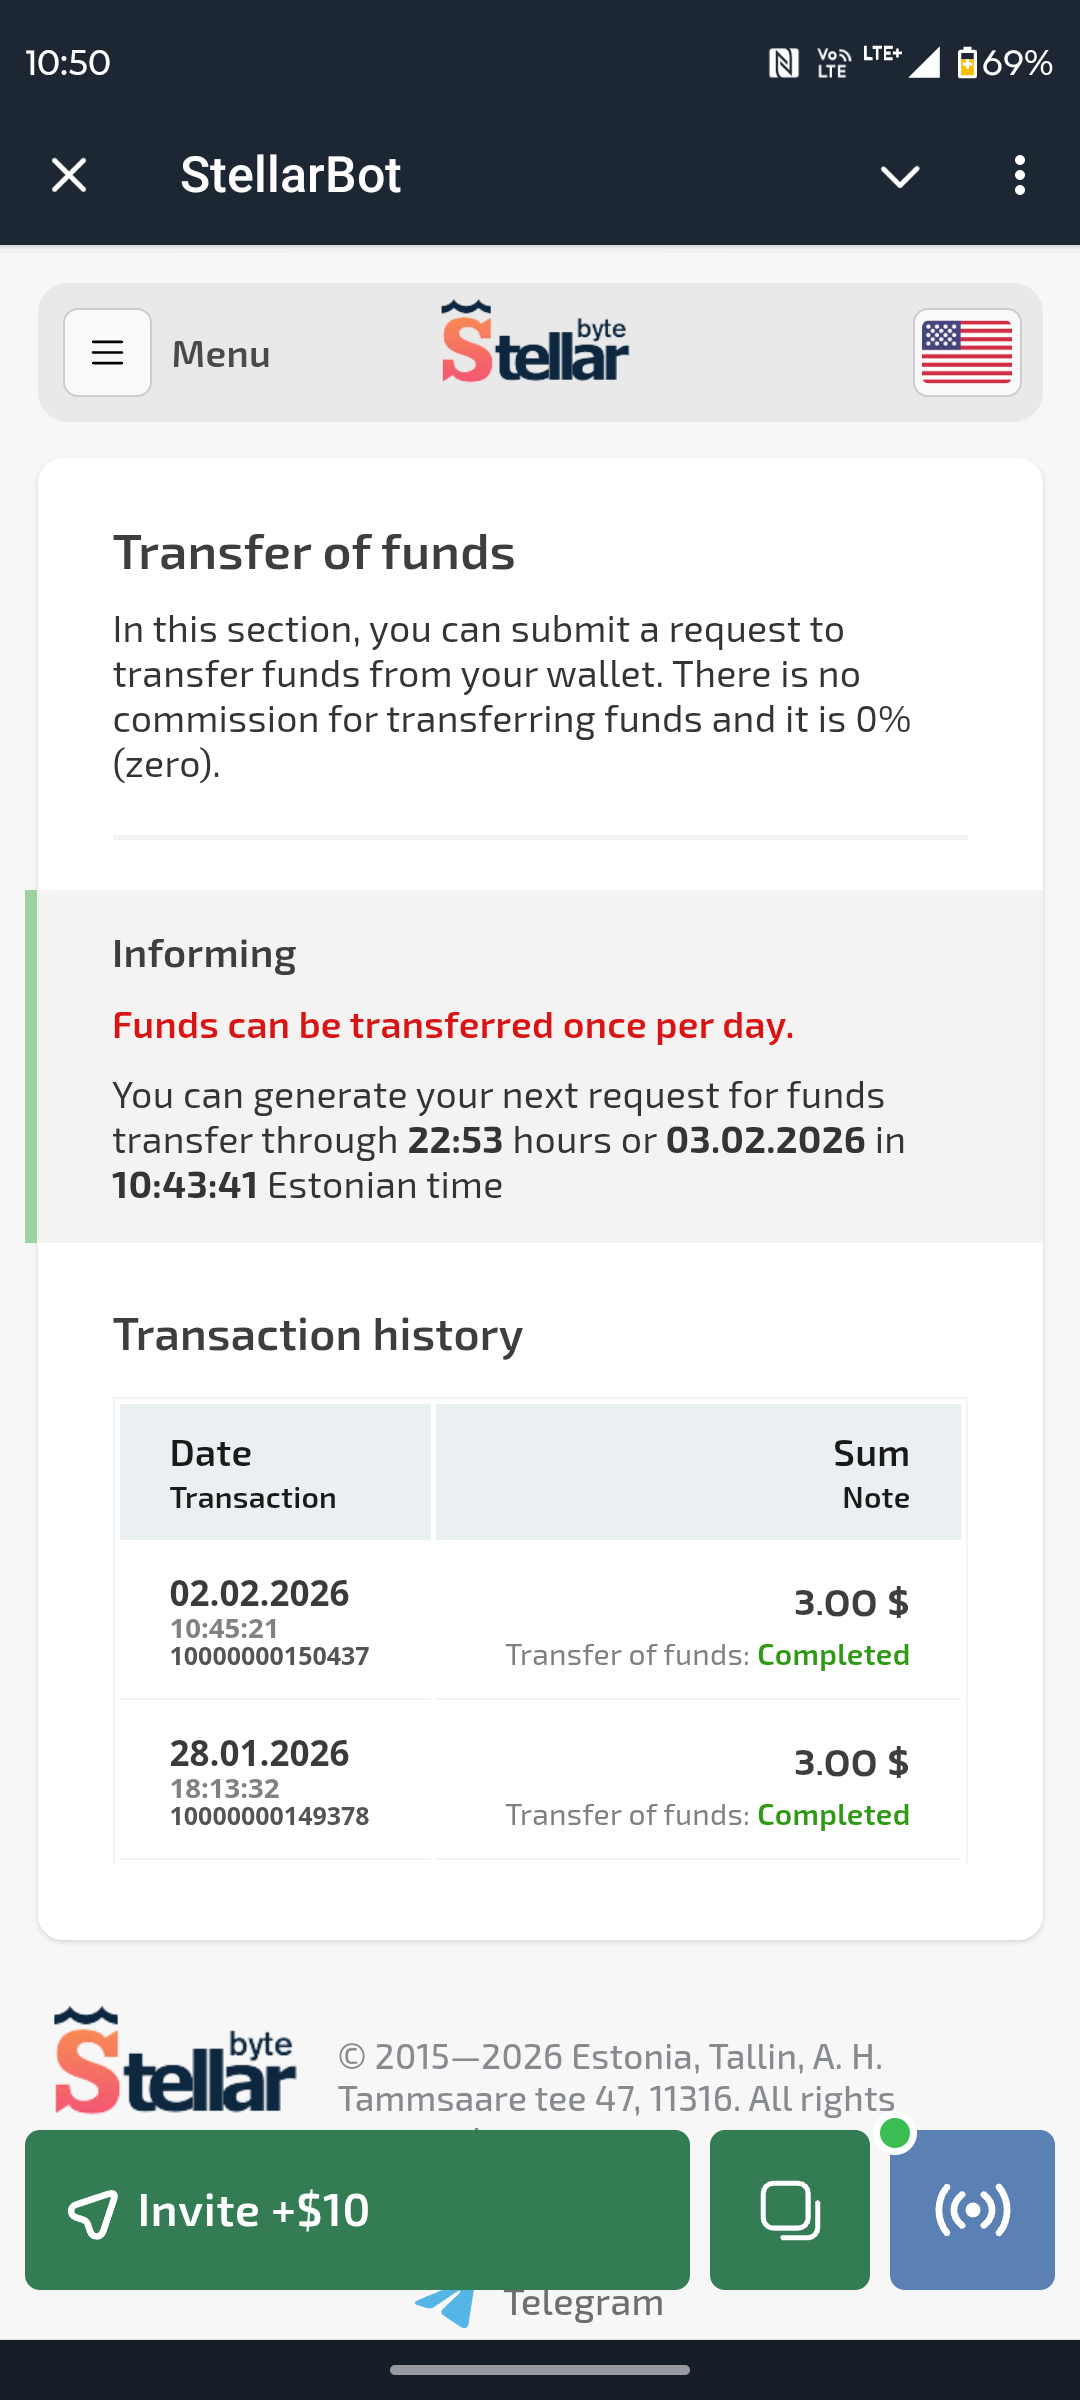Viewport: 1080px width, 2400px height.
Task: Open the three-dot overflow menu
Action: pos(1019,175)
